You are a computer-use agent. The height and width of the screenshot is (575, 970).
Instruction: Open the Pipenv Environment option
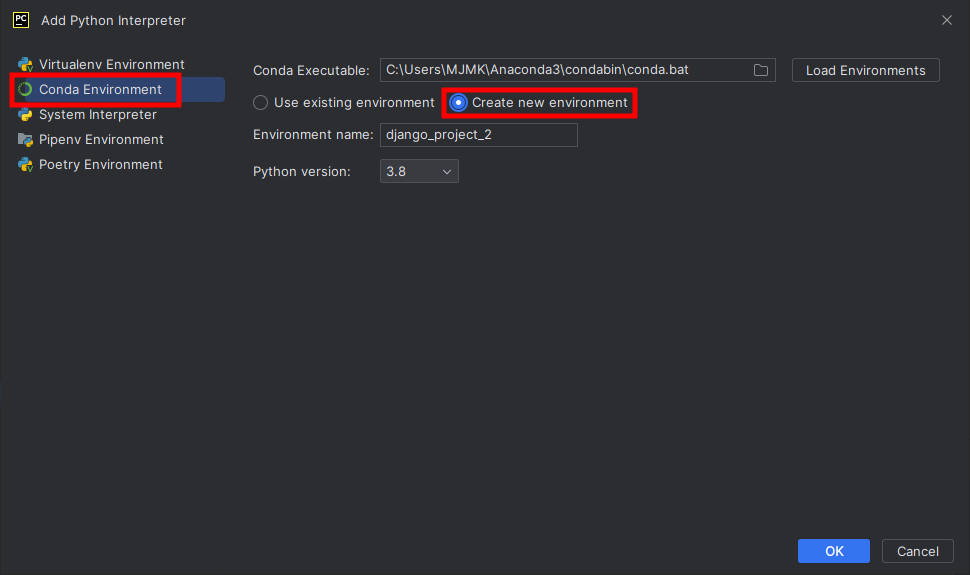(x=101, y=139)
